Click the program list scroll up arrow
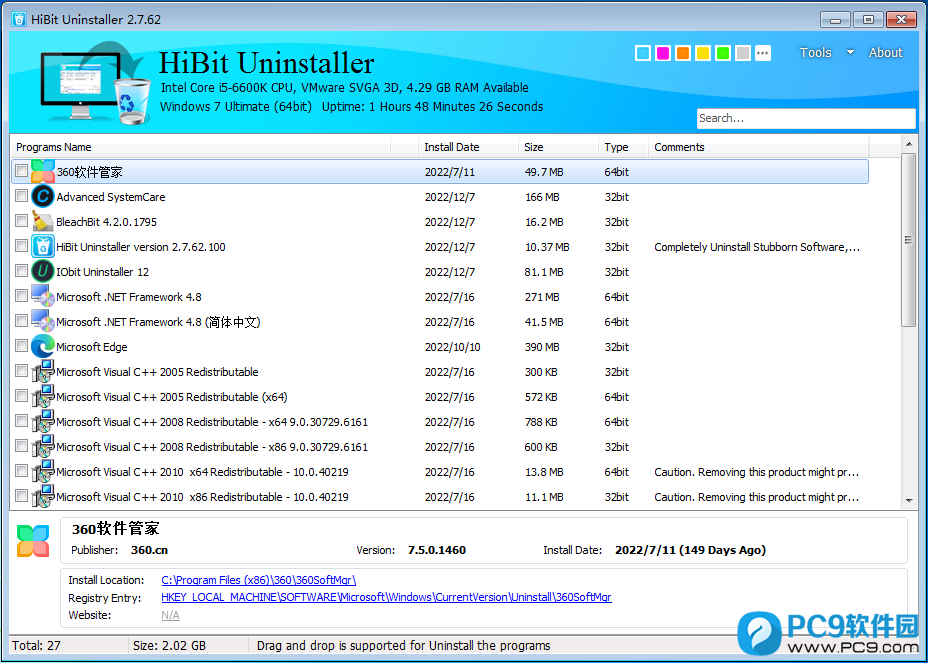 [909, 144]
